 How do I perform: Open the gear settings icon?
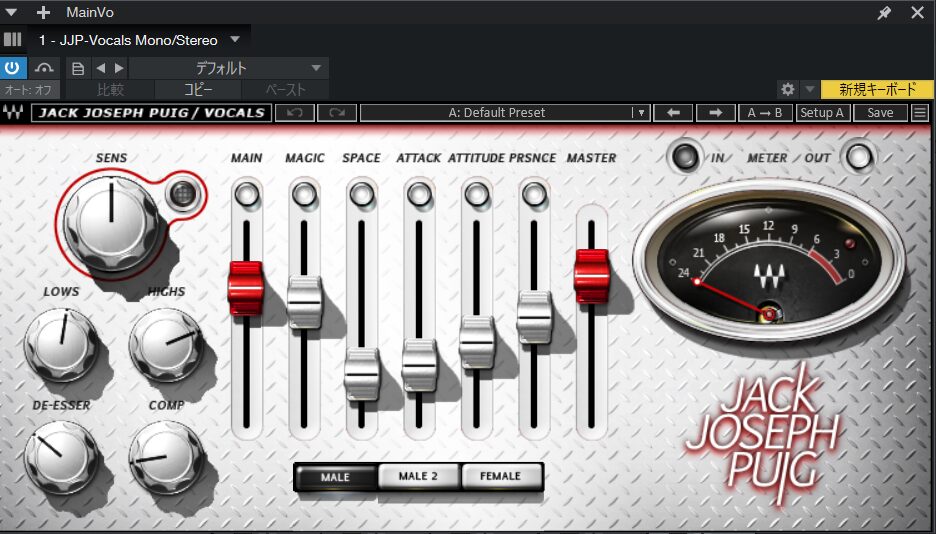tap(788, 89)
